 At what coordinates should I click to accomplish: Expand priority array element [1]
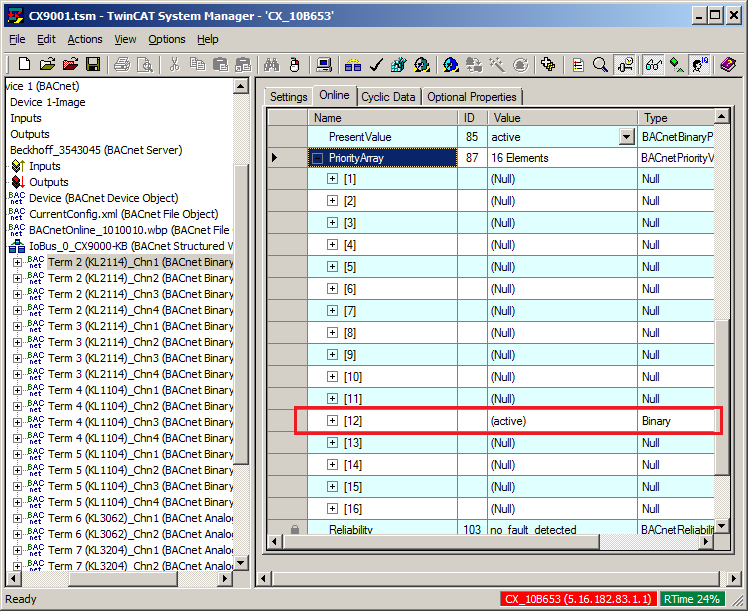pyautogui.click(x=332, y=179)
